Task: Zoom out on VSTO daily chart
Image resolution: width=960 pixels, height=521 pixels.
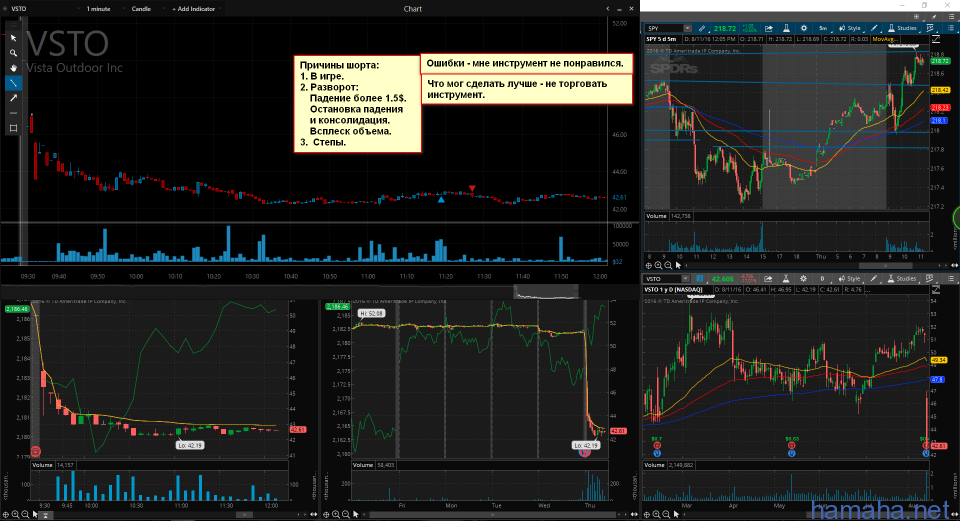Action: coord(668,514)
